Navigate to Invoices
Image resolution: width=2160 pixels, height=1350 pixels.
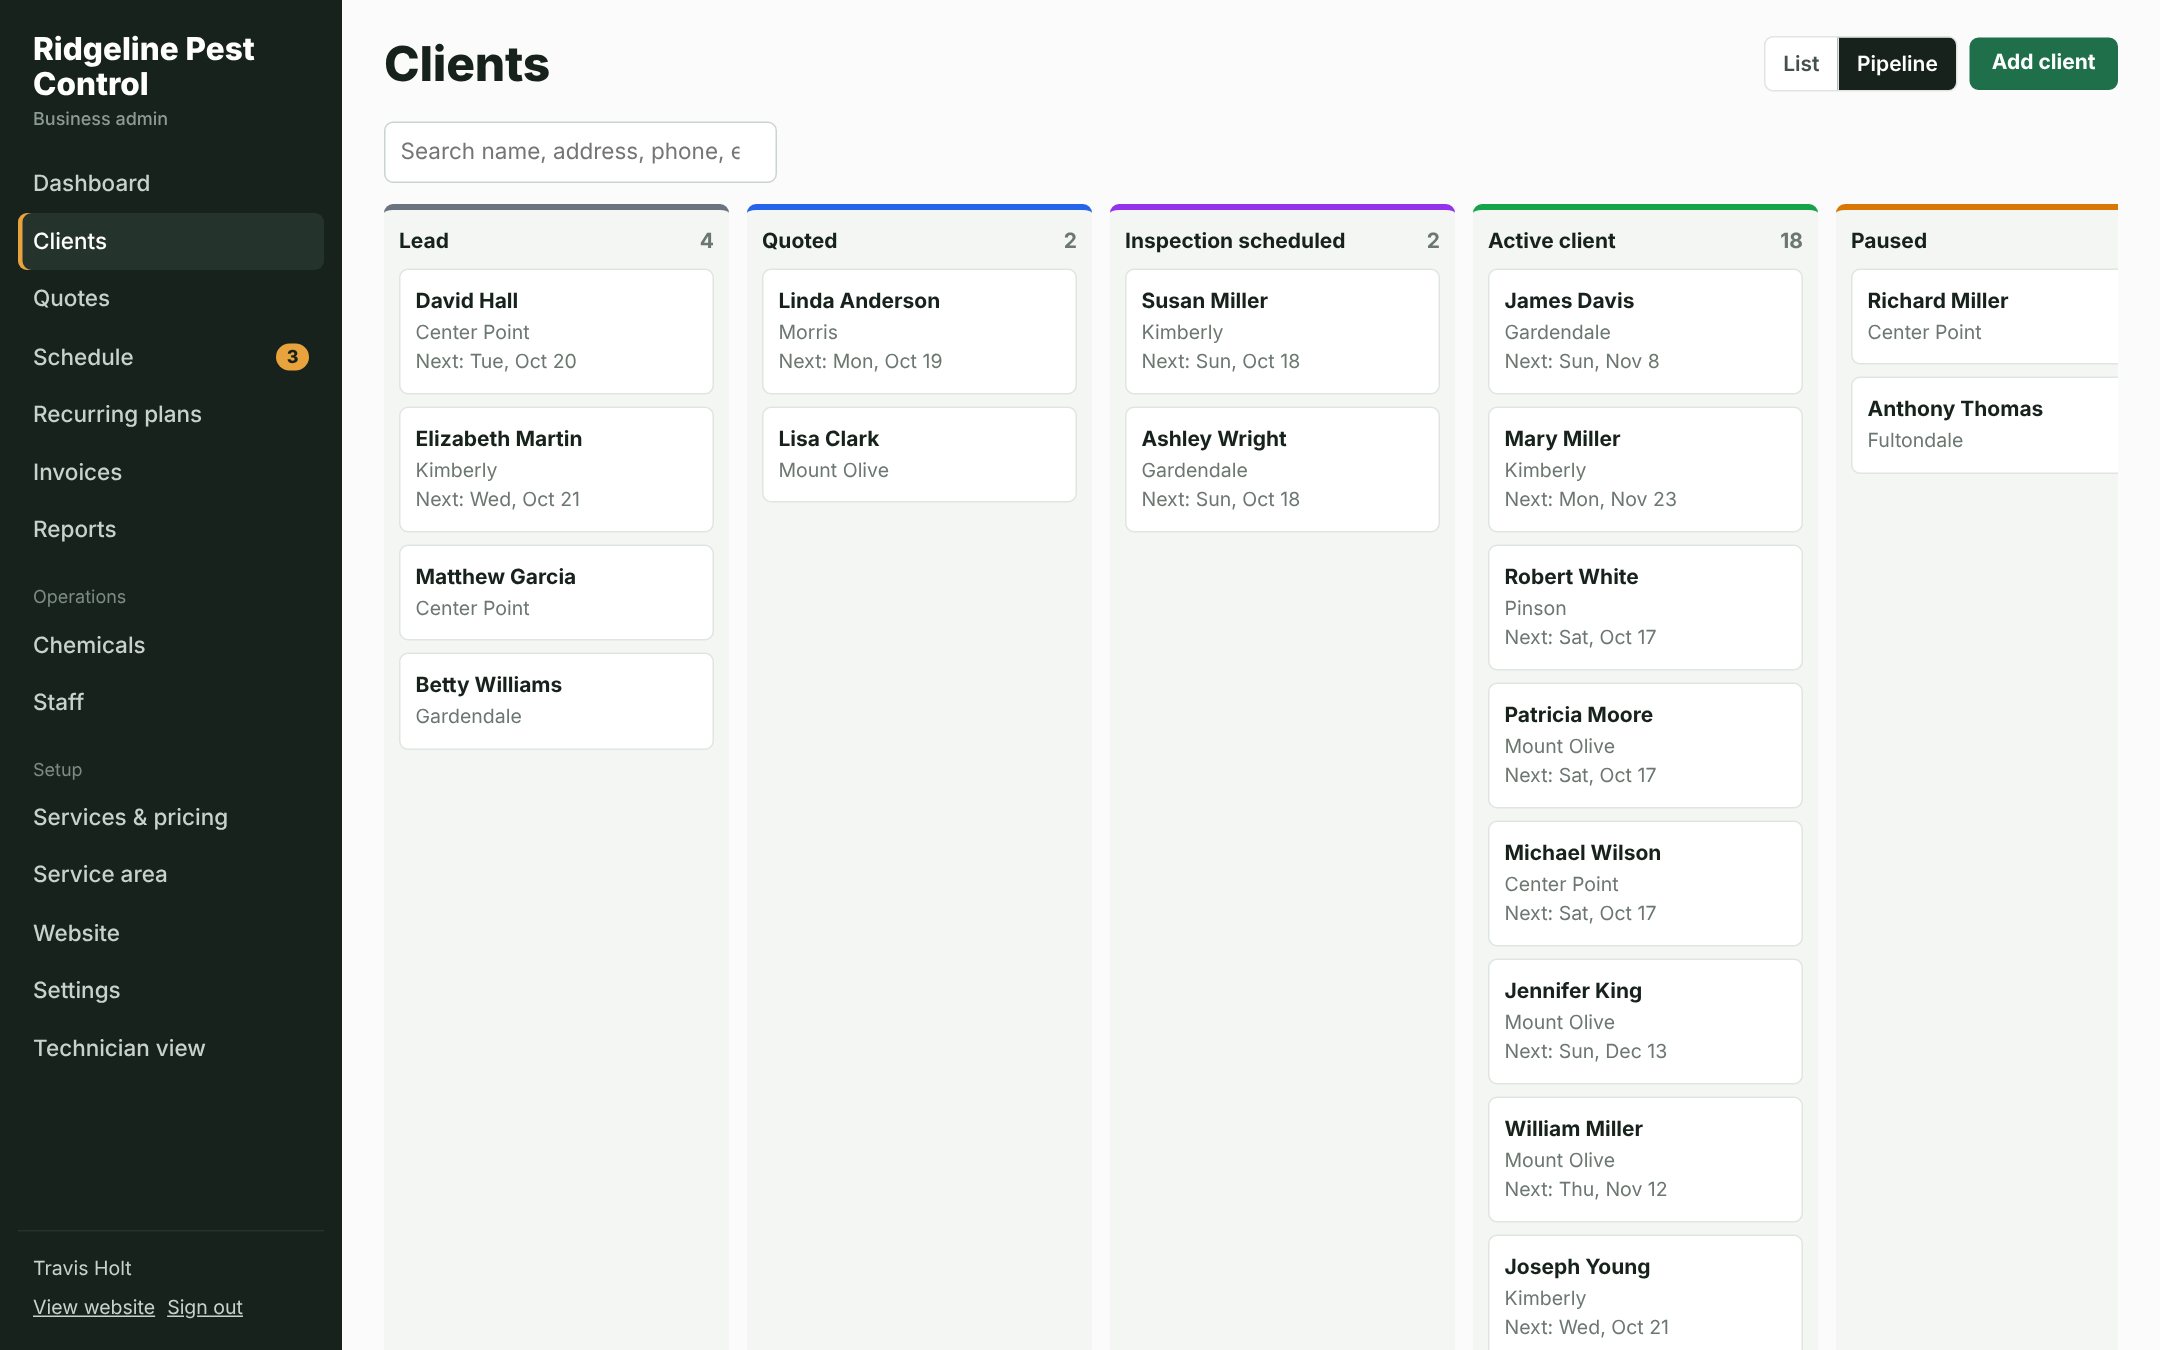pyautogui.click(x=170, y=472)
